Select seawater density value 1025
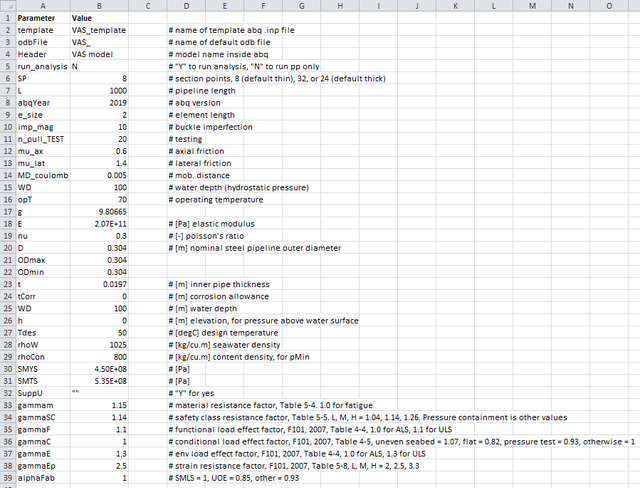640x488 pixels. (99, 345)
